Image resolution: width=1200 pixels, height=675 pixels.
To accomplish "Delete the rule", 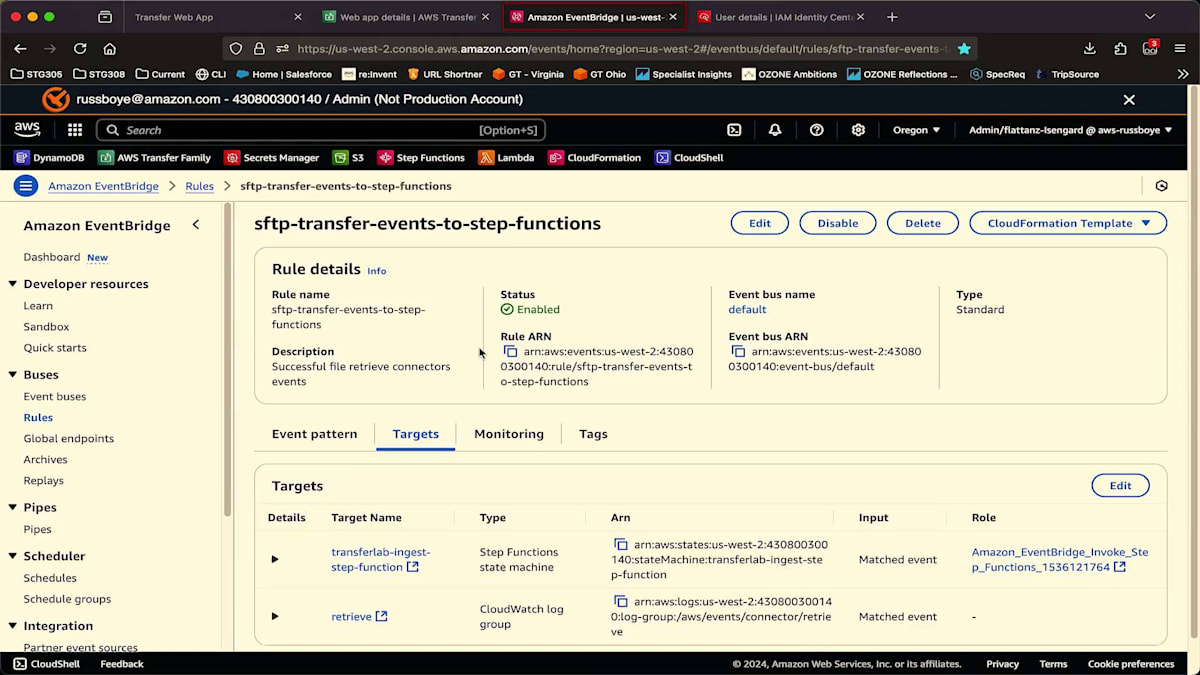I will [923, 223].
